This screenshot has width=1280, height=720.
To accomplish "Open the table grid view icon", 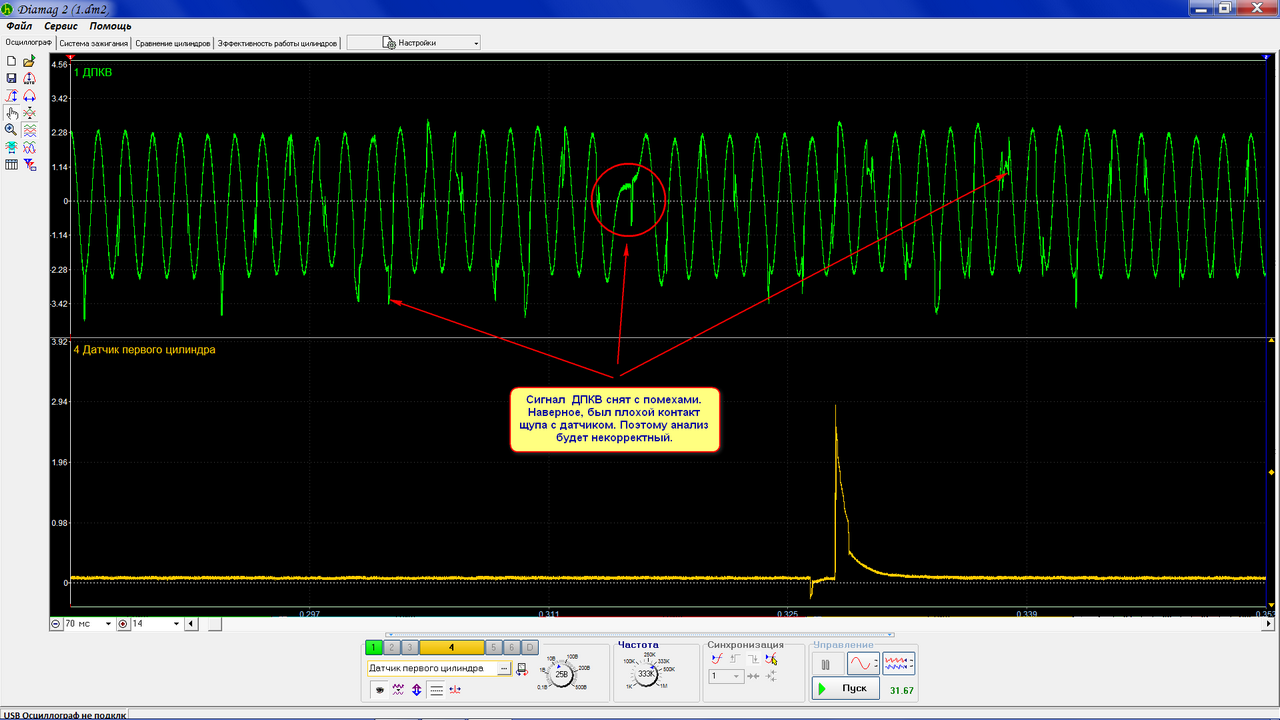I will pos(11,164).
